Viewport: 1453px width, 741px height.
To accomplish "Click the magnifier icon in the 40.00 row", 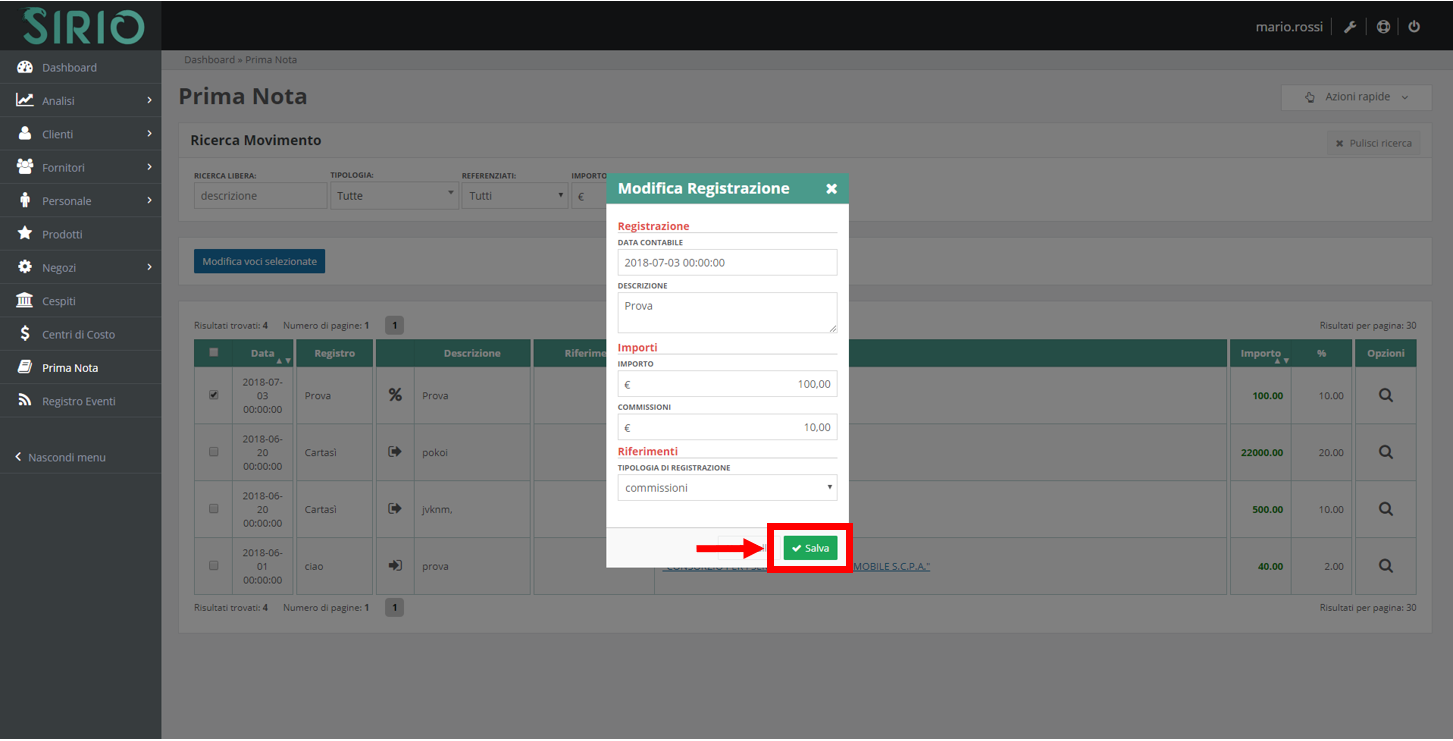I will click(1385, 566).
